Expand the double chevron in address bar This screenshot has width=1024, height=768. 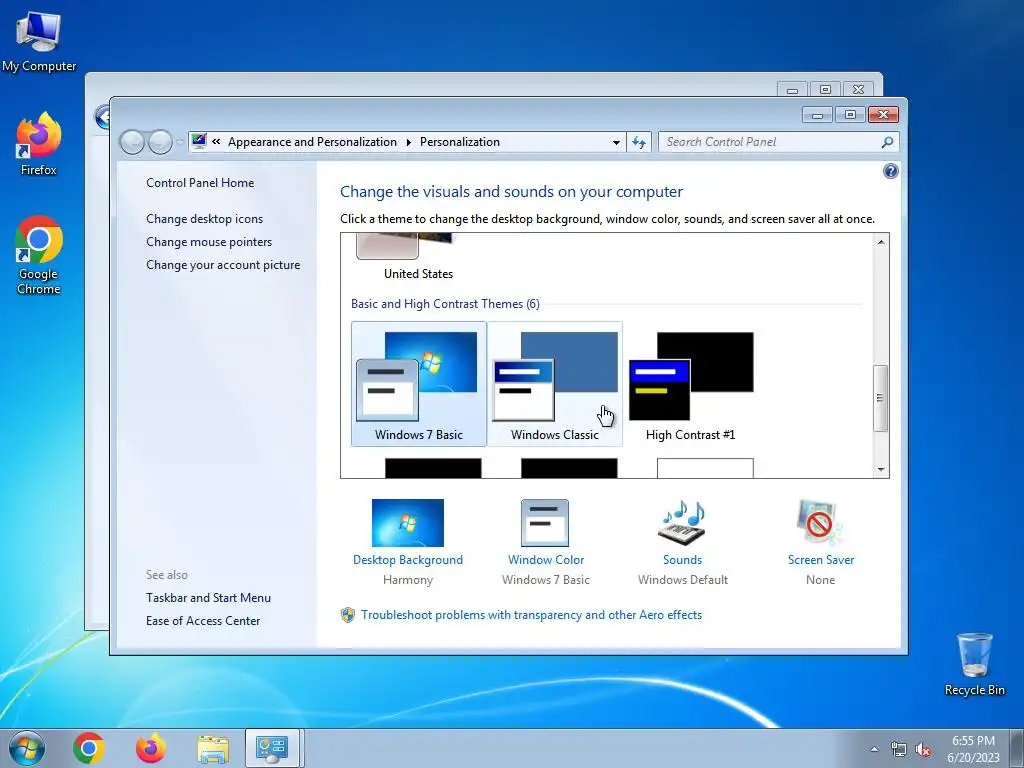(x=216, y=141)
